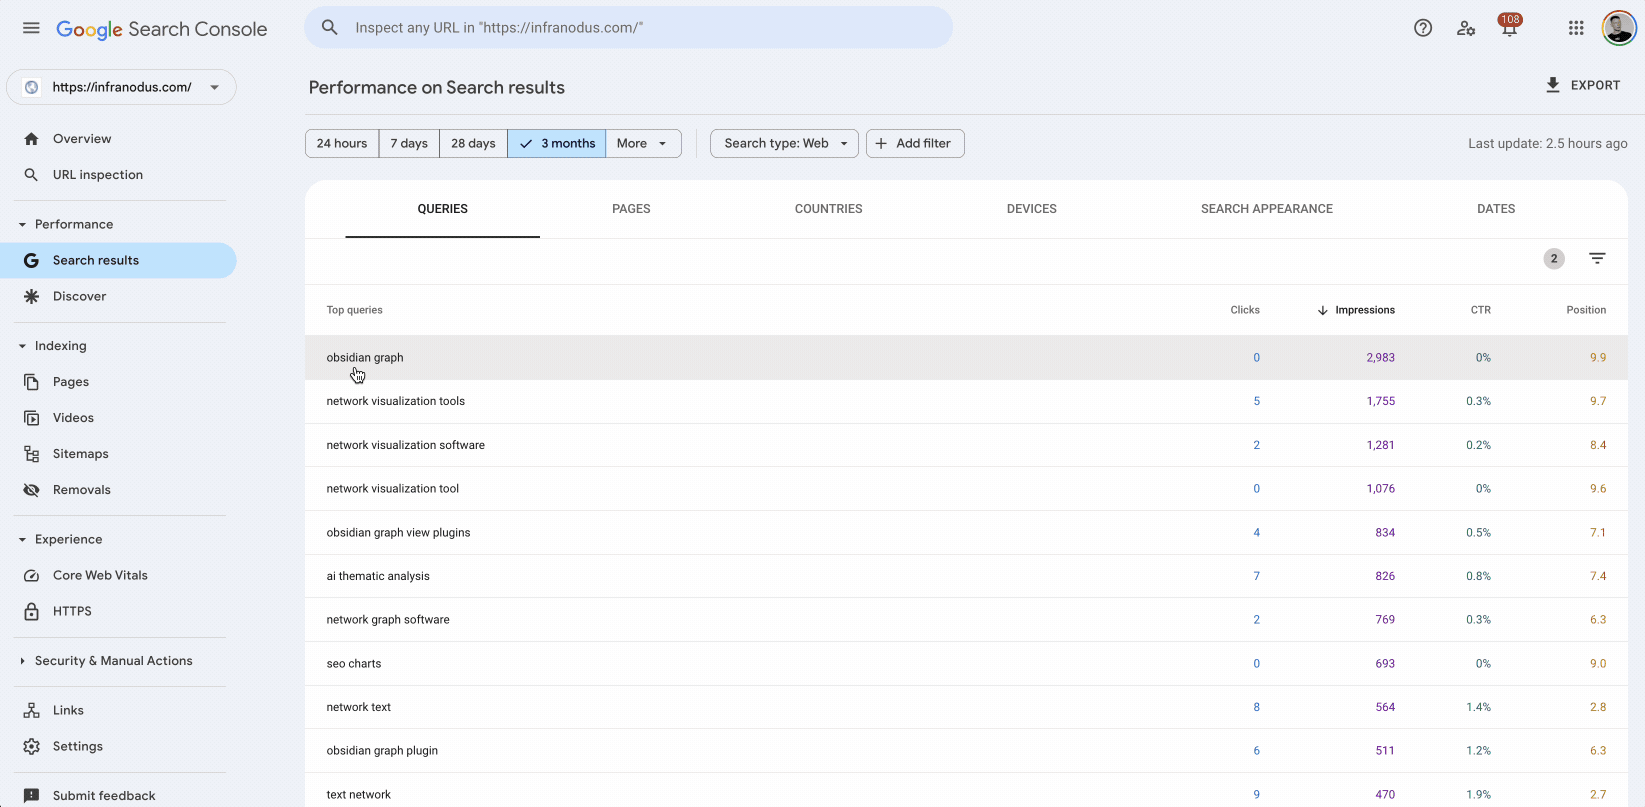Screen dimensions: 1645x807
Task: Select the 3 months date range
Action: 557,143
